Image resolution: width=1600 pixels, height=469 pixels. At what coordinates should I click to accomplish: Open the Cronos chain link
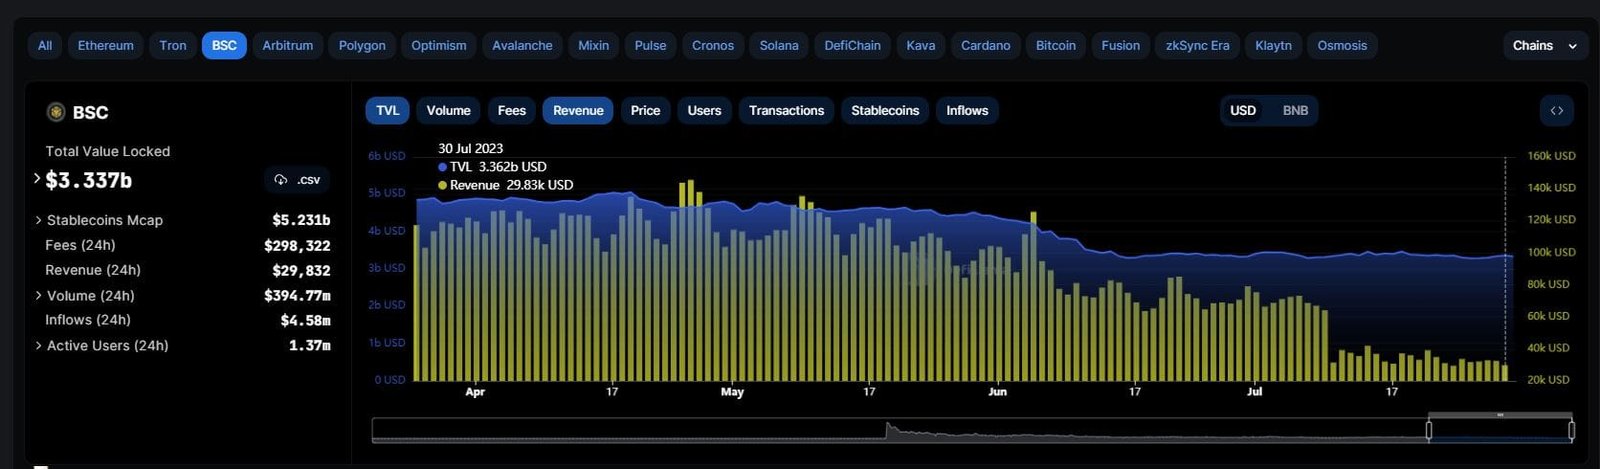(x=713, y=45)
